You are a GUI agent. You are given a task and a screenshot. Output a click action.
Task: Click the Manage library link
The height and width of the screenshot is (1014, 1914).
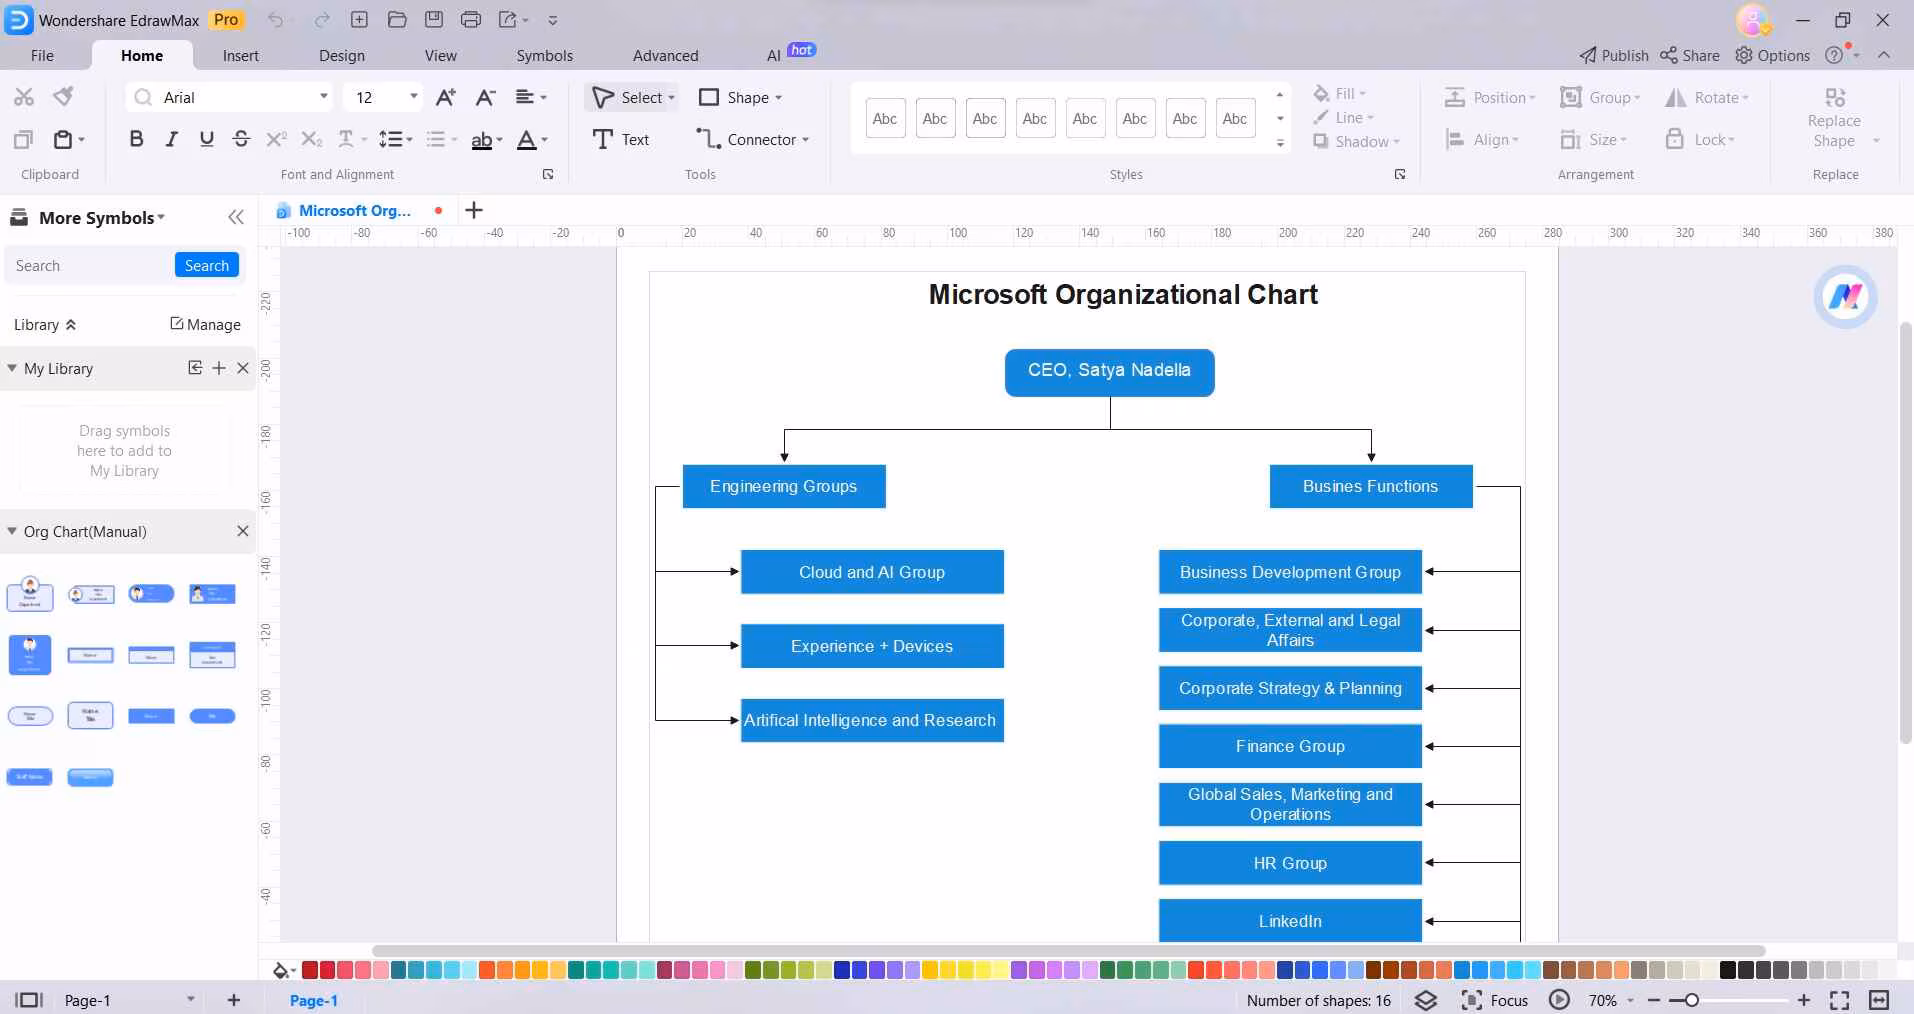pyautogui.click(x=205, y=324)
